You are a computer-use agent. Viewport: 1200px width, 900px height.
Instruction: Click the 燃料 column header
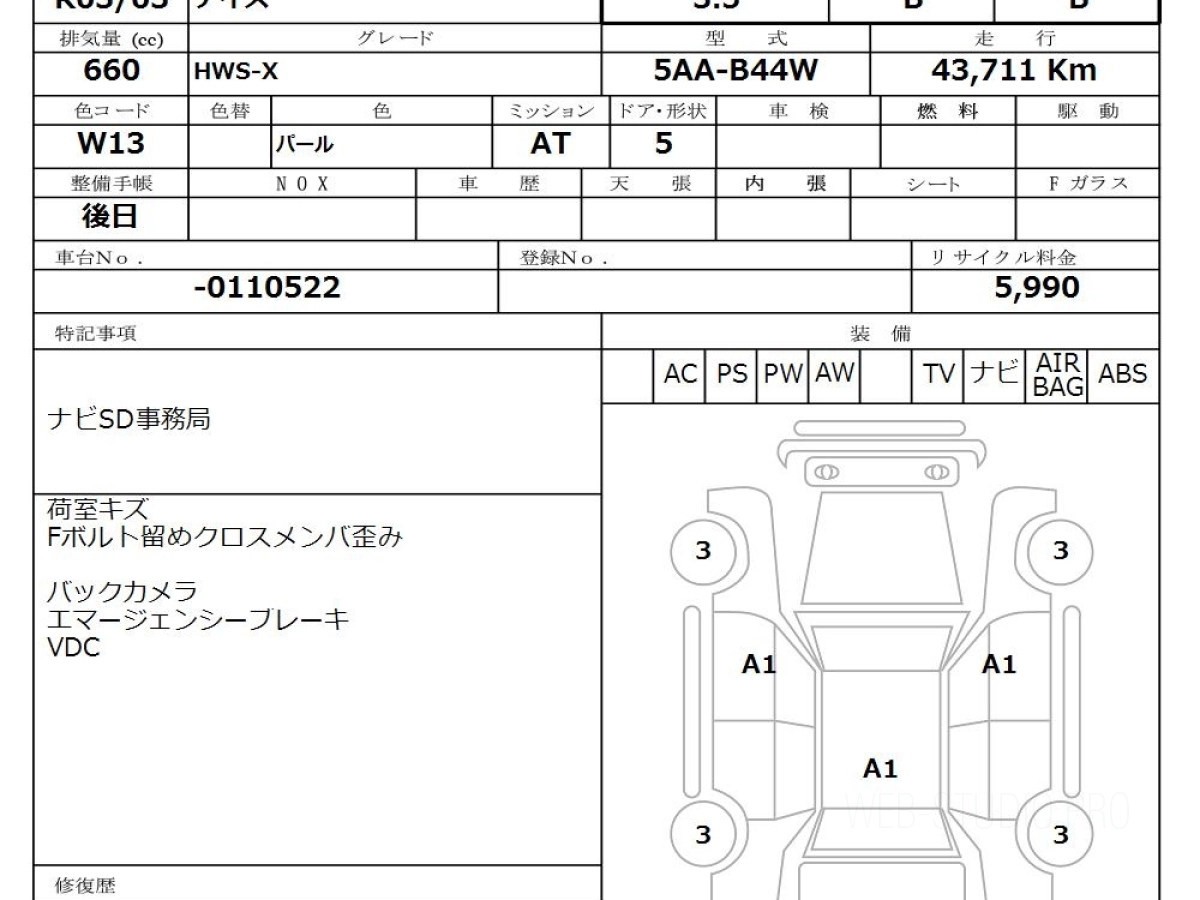(947, 111)
